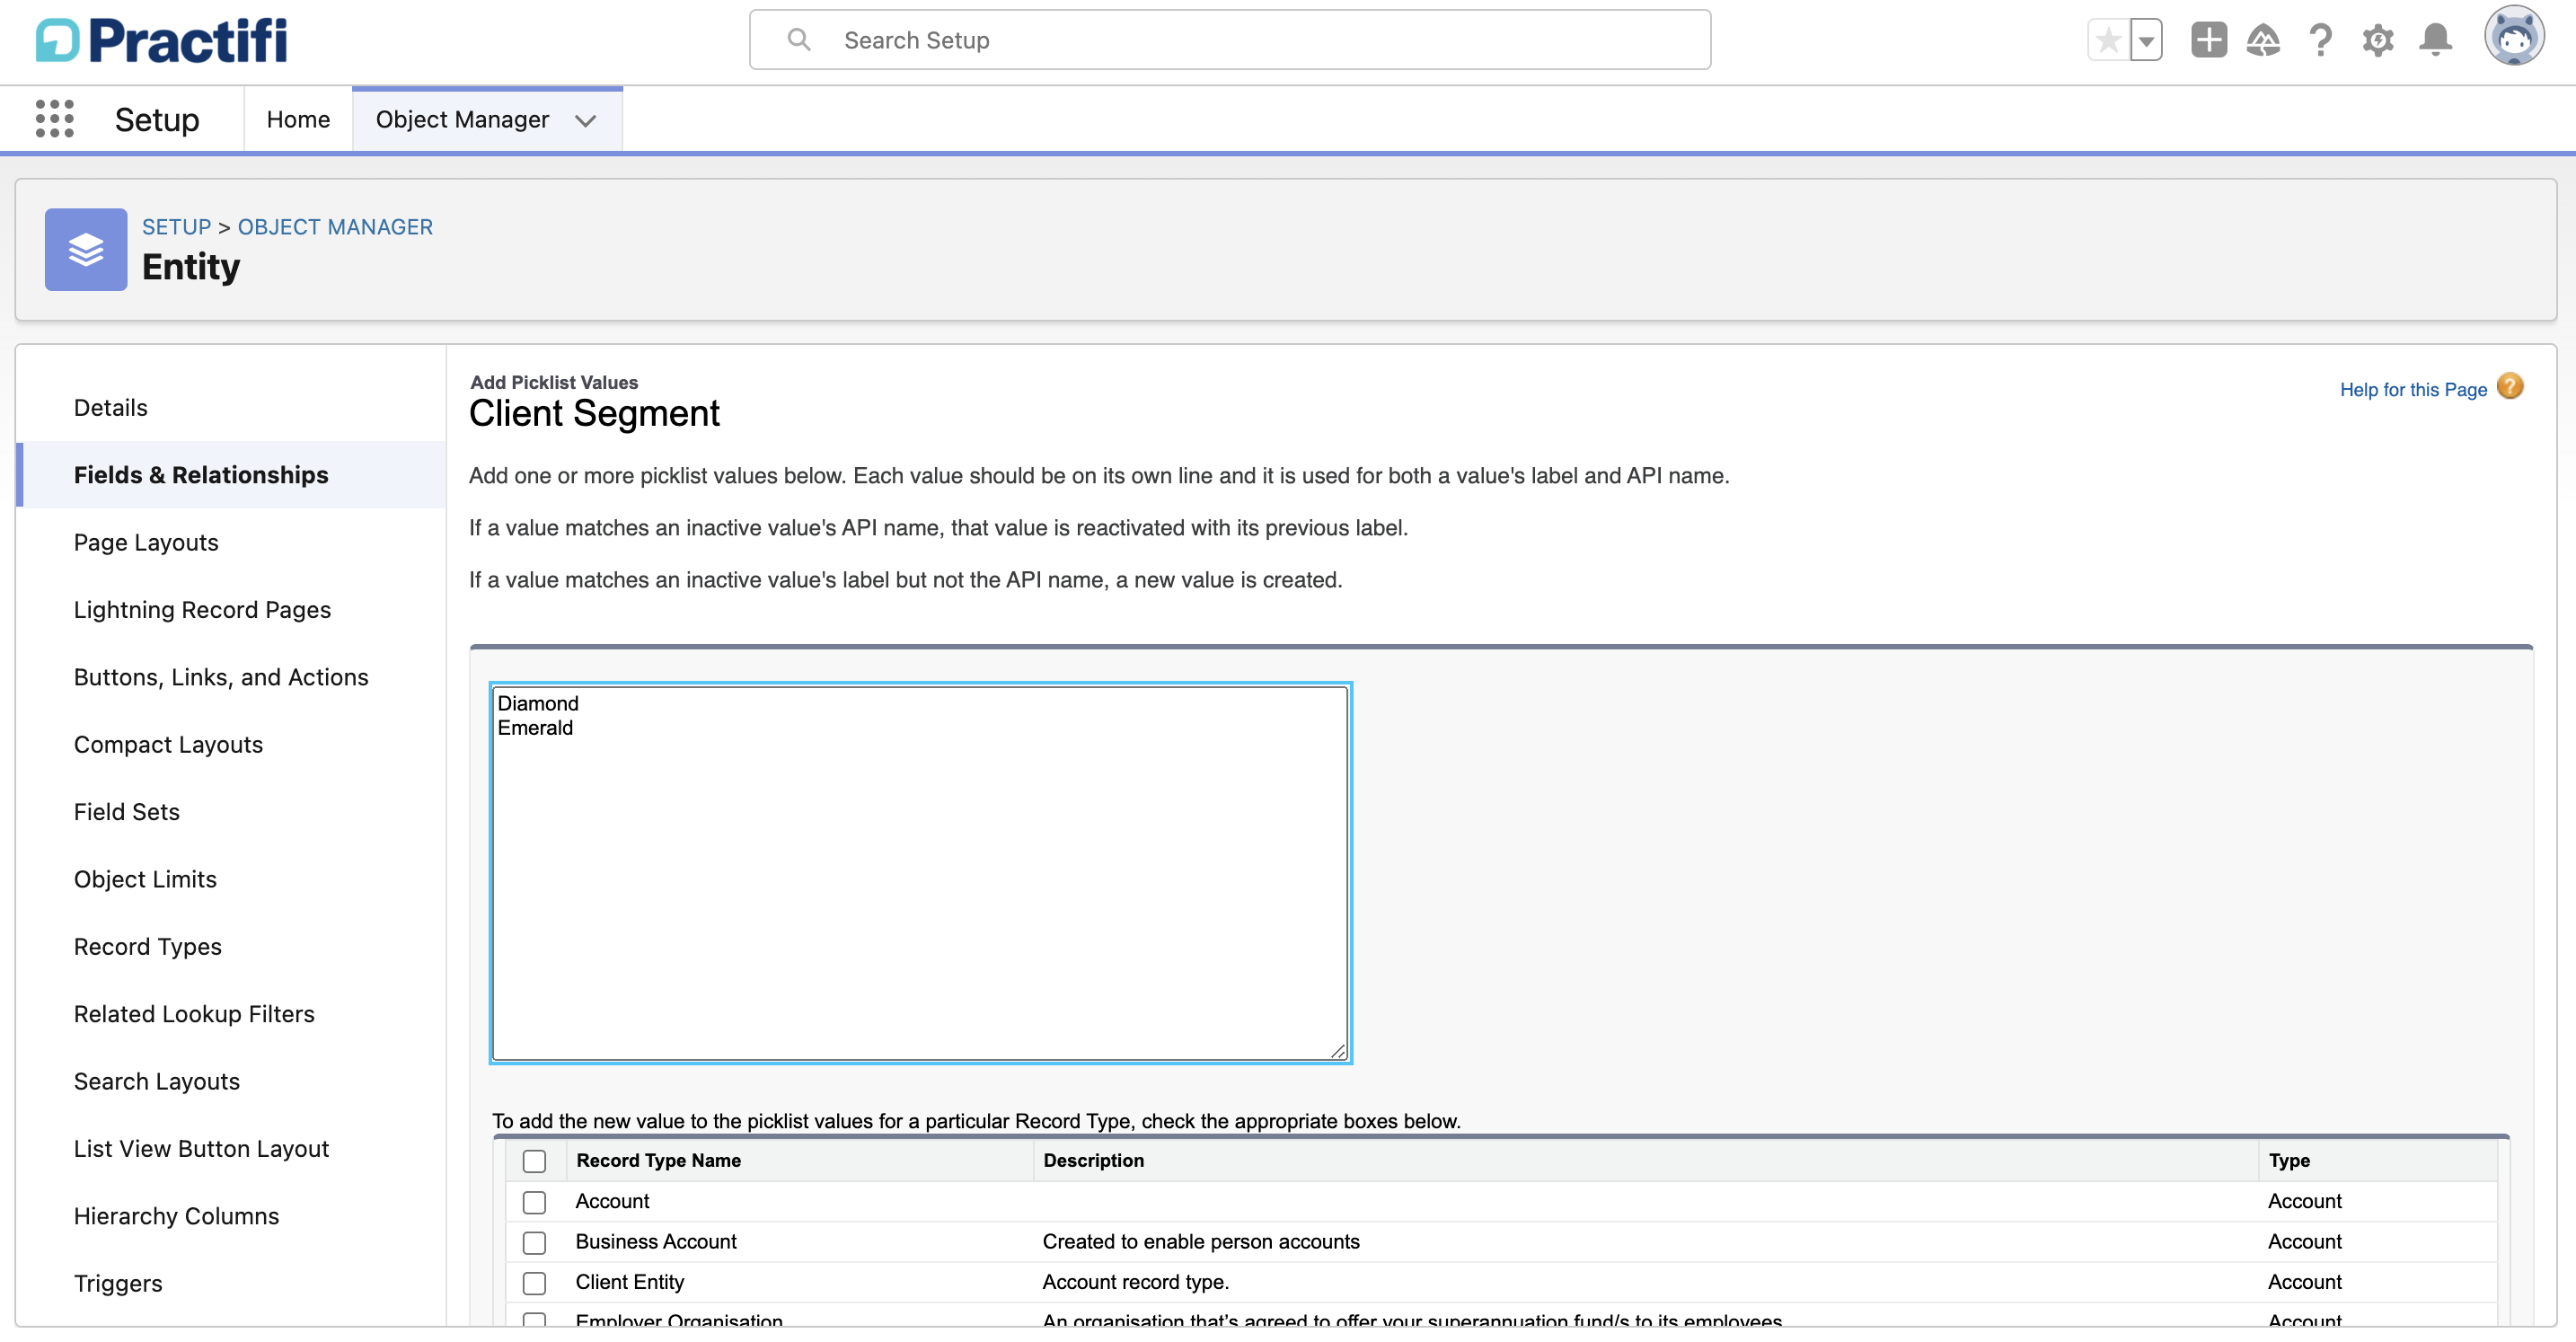Open the Setup gear icon
The width and height of the screenshot is (2576, 1342).
[2378, 40]
